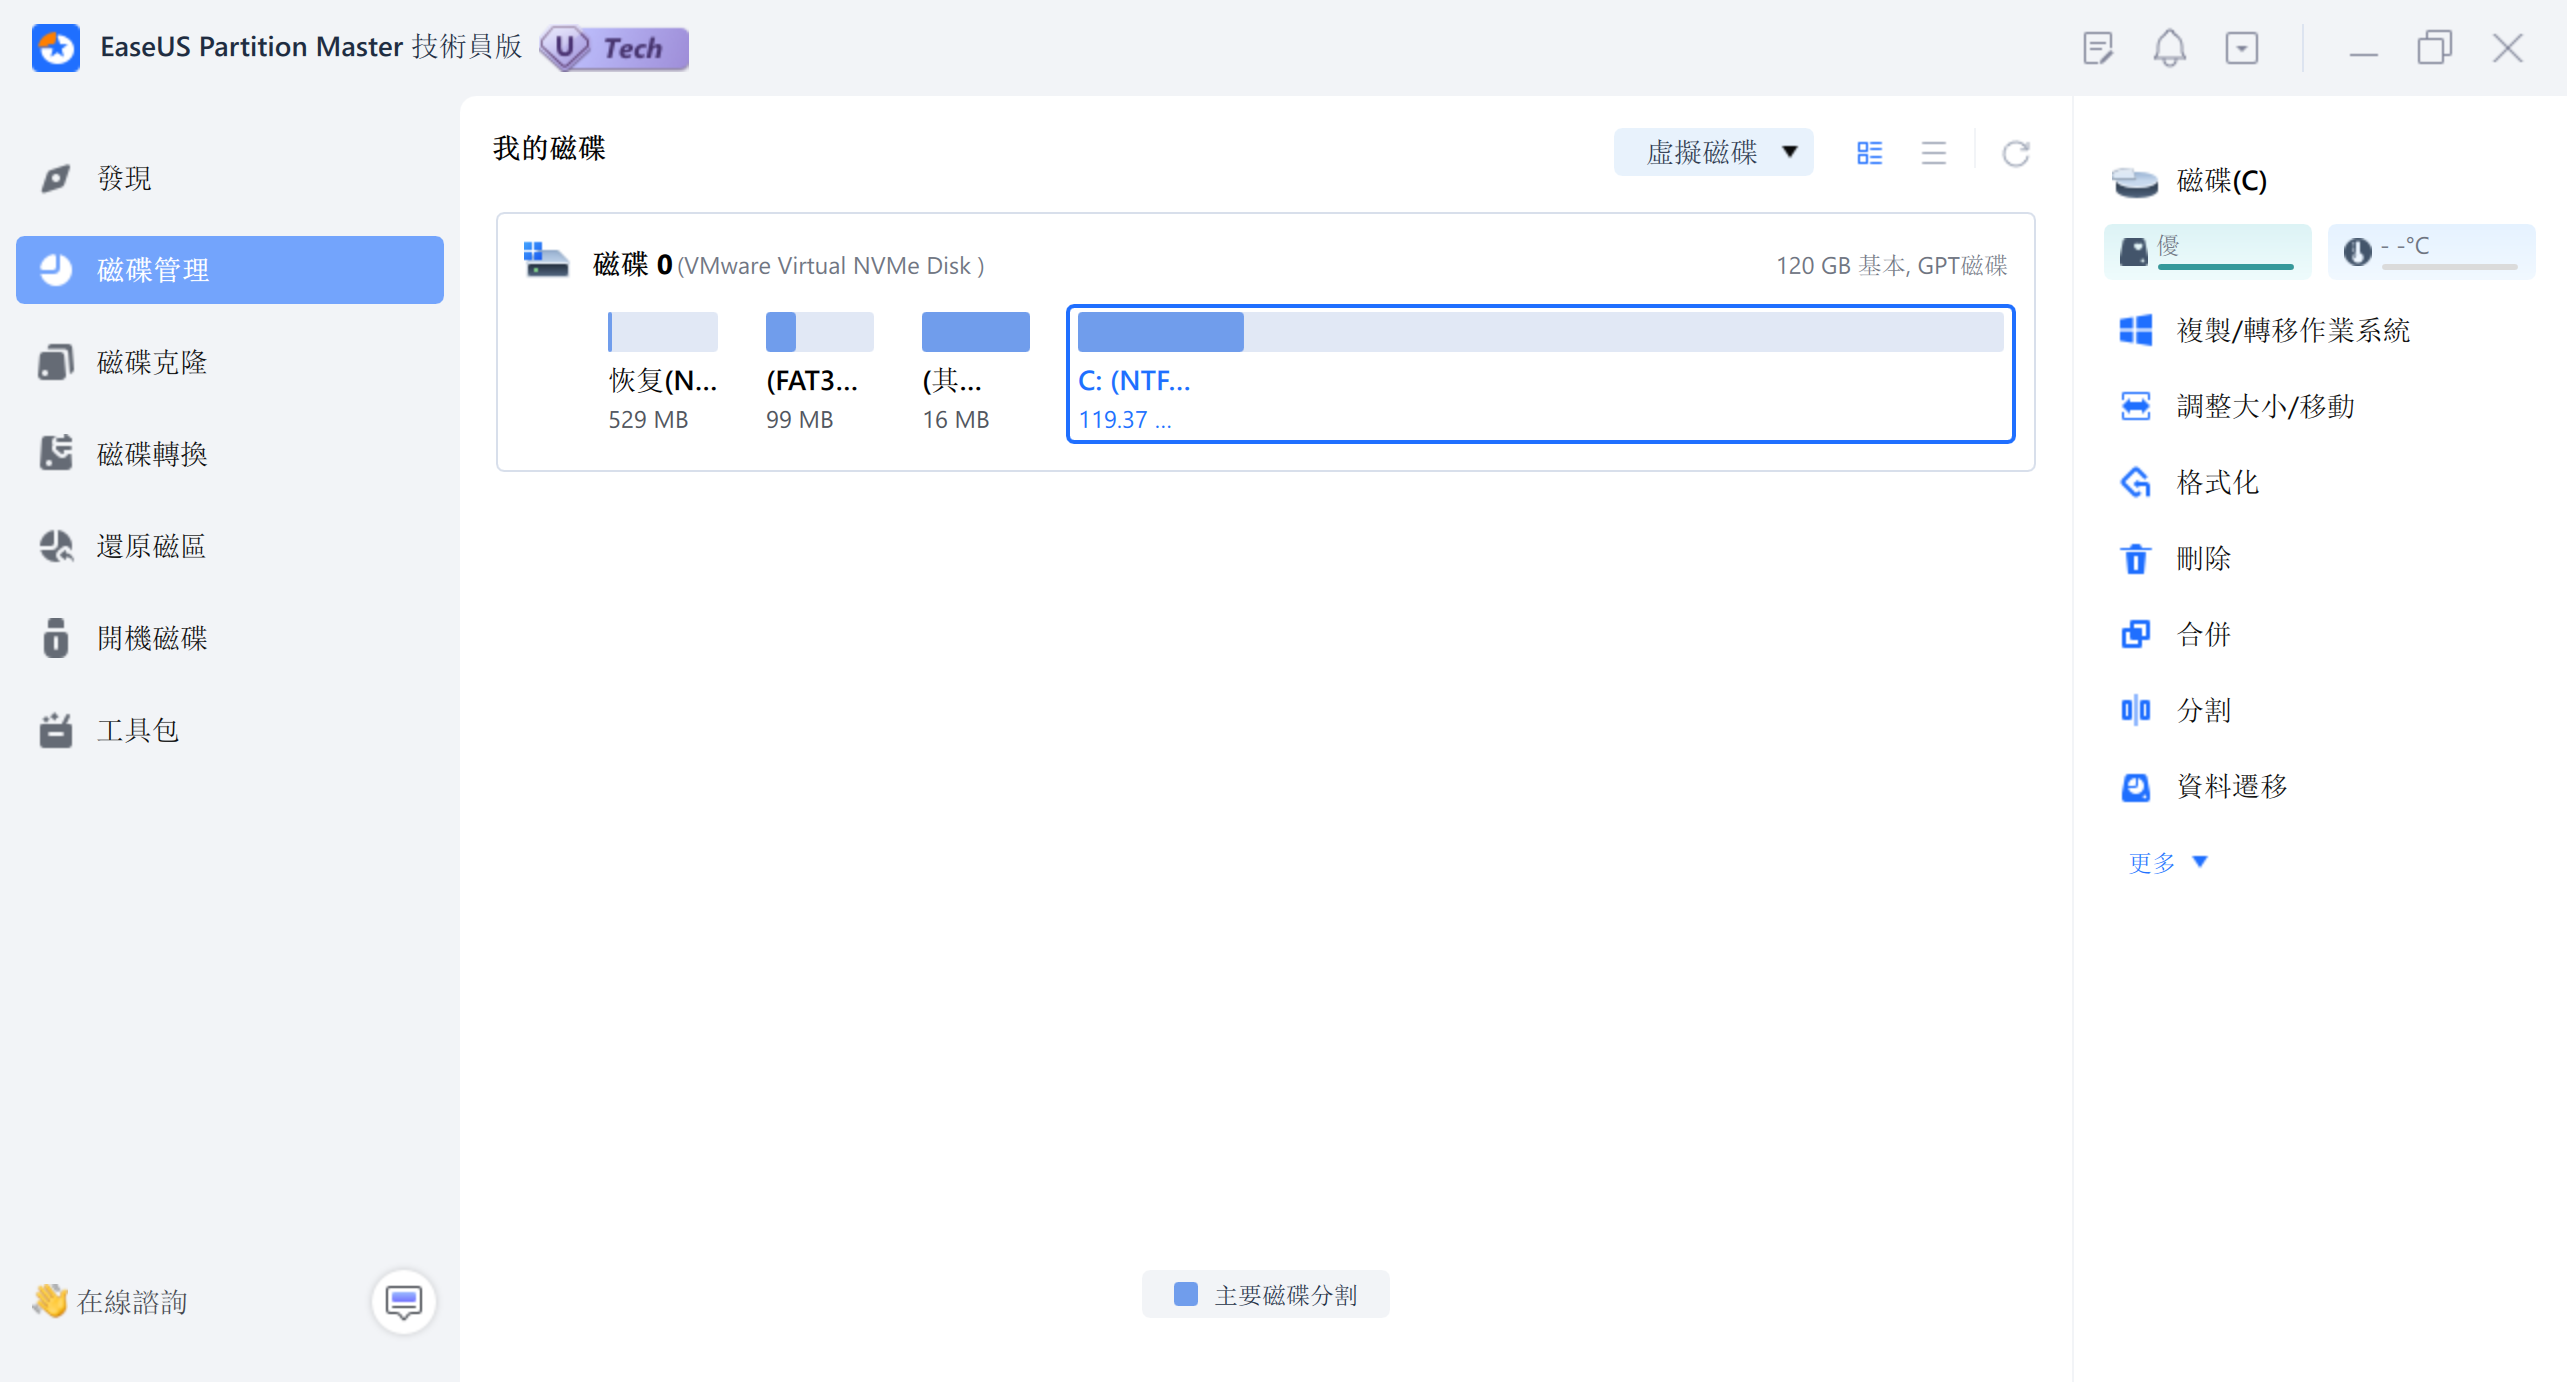The width and height of the screenshot is (2567, 1382).
Task: Click the split partition icon
Action: click(x=2136, y=710)
